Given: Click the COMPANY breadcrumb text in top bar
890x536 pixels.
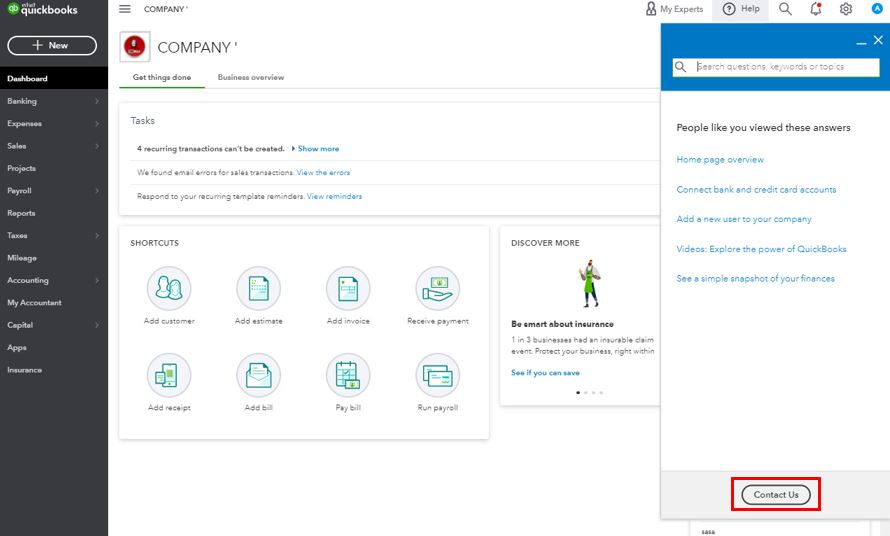Looking at the screenshot, I should (x=165, y=9).
